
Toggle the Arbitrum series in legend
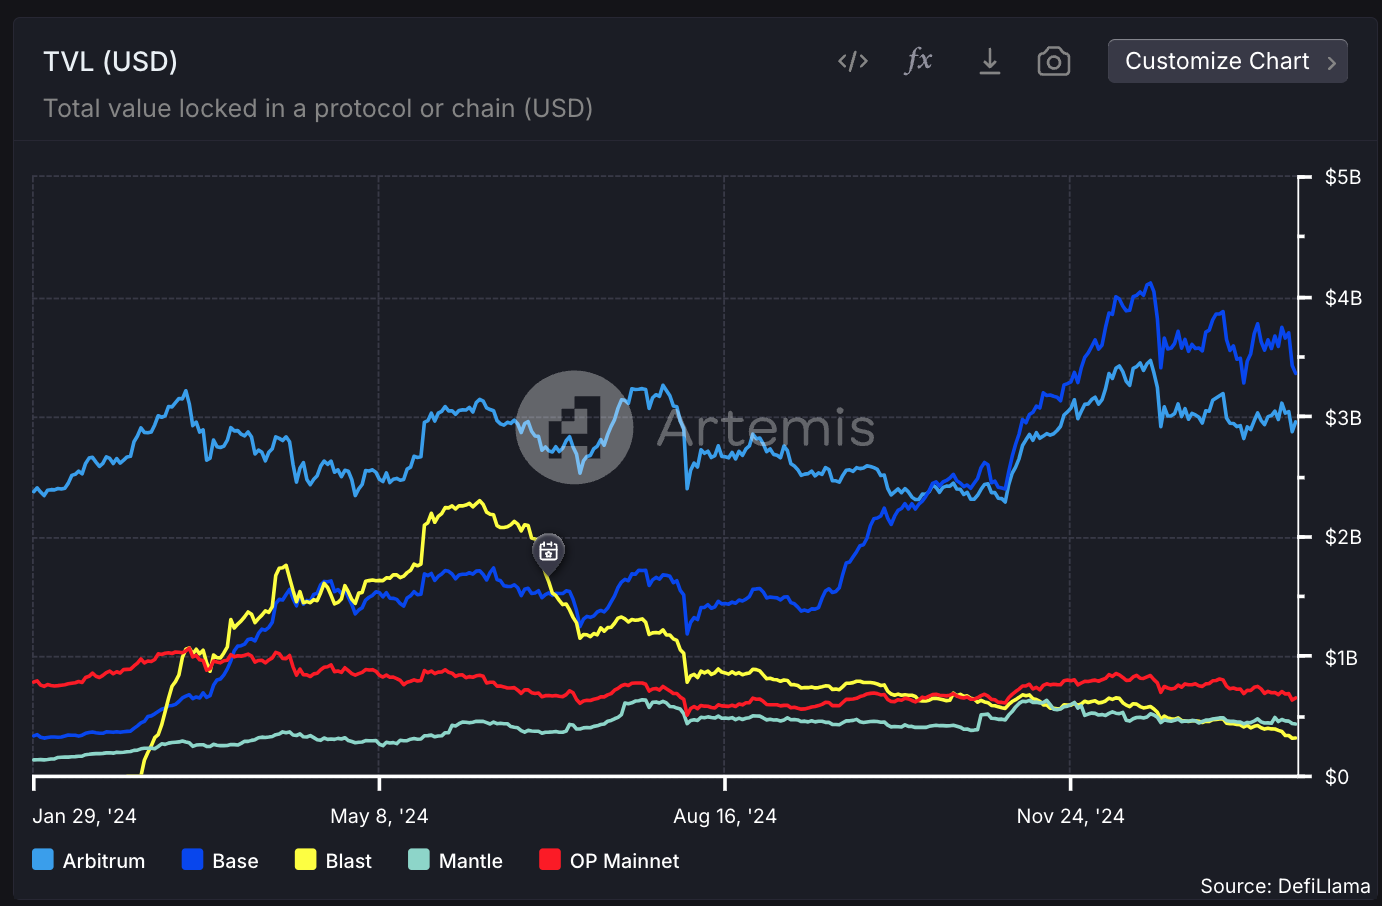tap(89, 860)
